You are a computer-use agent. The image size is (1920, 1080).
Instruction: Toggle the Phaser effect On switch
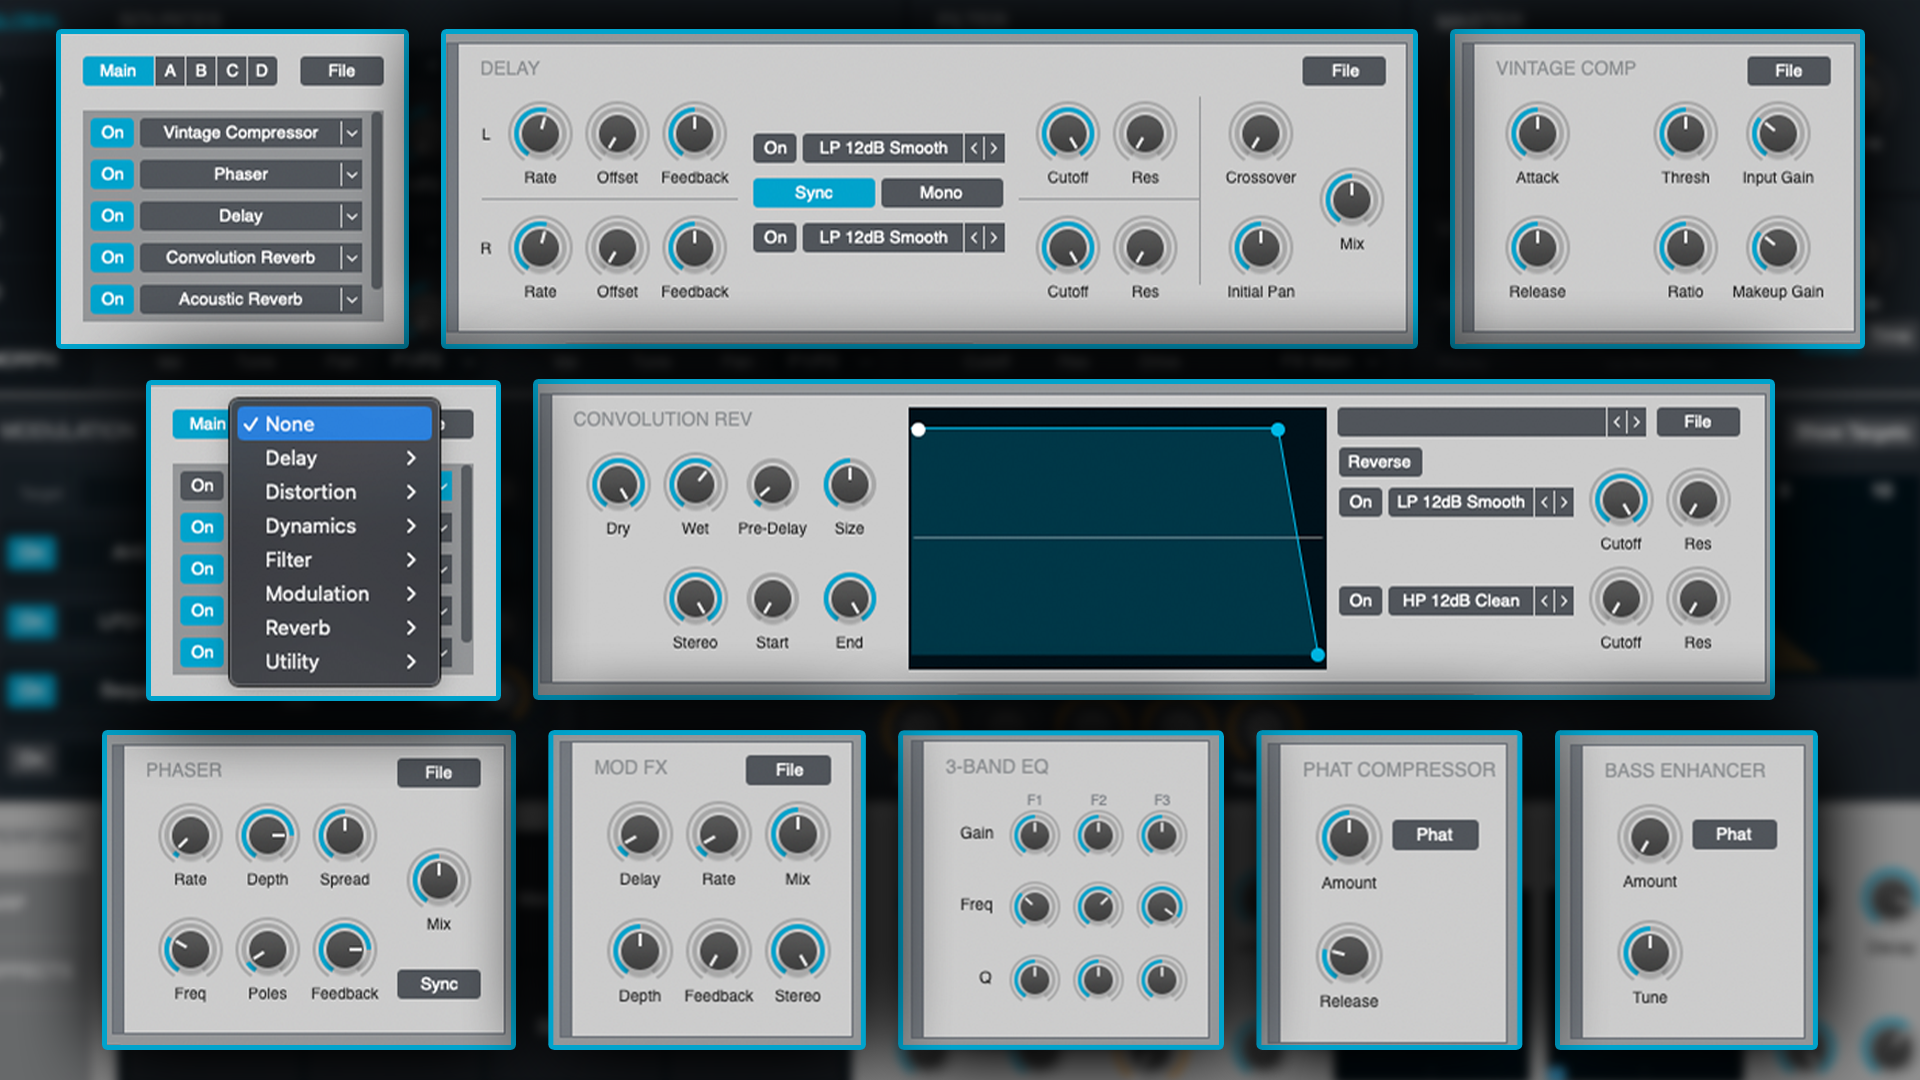pos(112,174)
